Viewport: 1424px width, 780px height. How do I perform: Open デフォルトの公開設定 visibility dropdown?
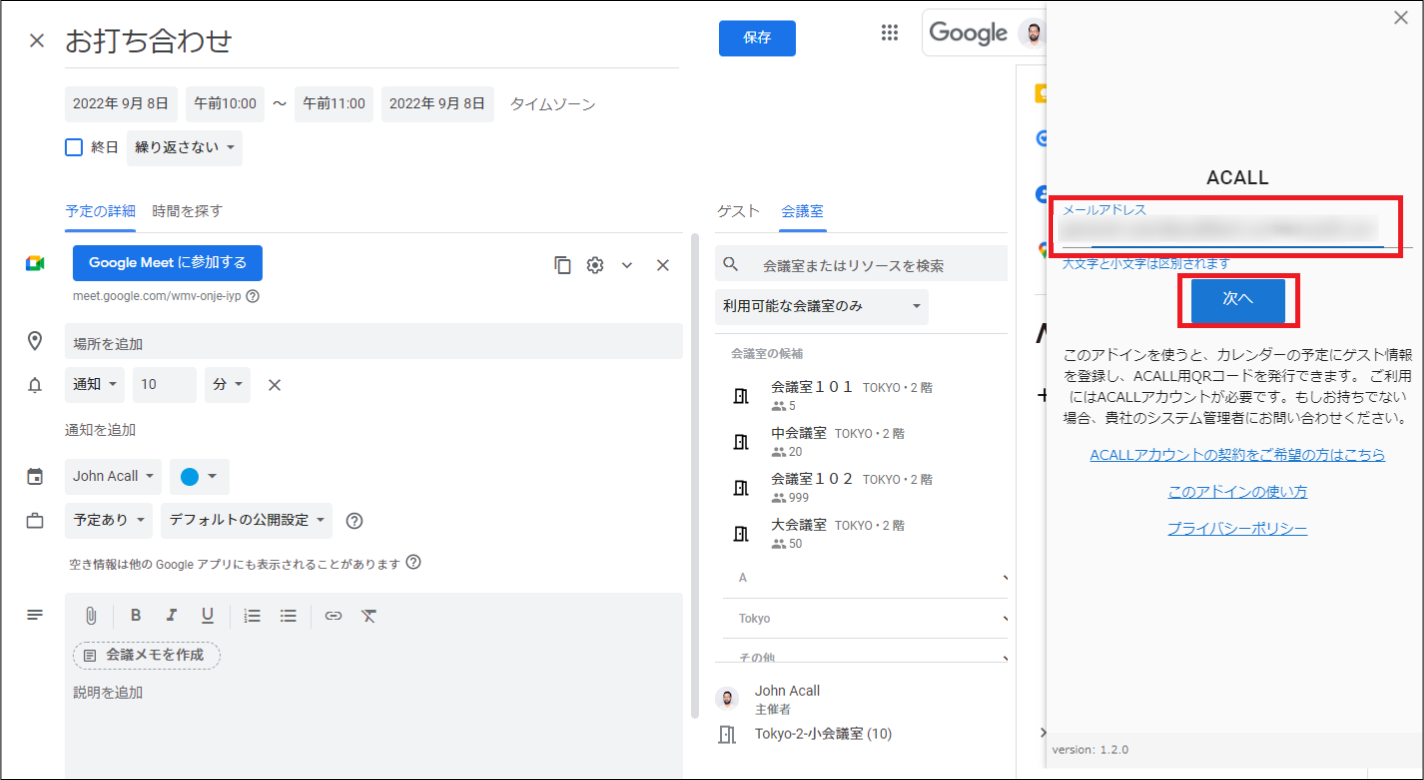[247, 520]
